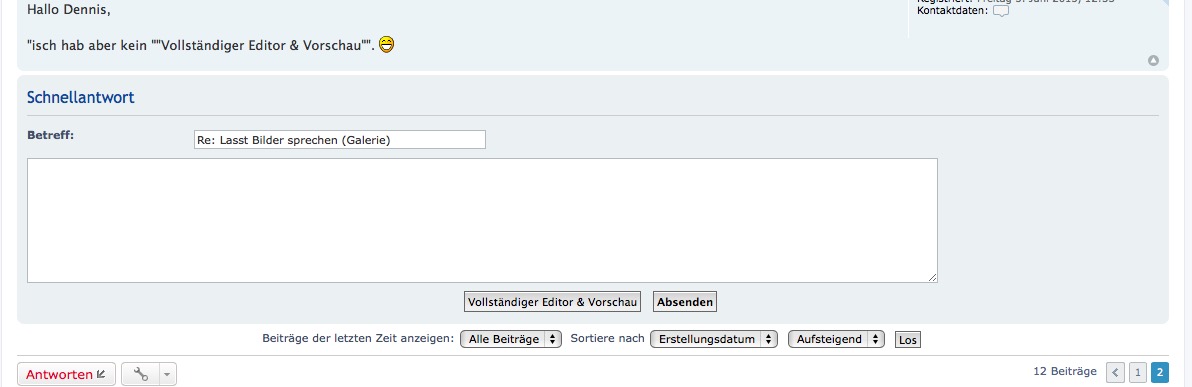Click the Kontaktdaten label
This screenshot has height=387, width=1192.
(953, 11)
